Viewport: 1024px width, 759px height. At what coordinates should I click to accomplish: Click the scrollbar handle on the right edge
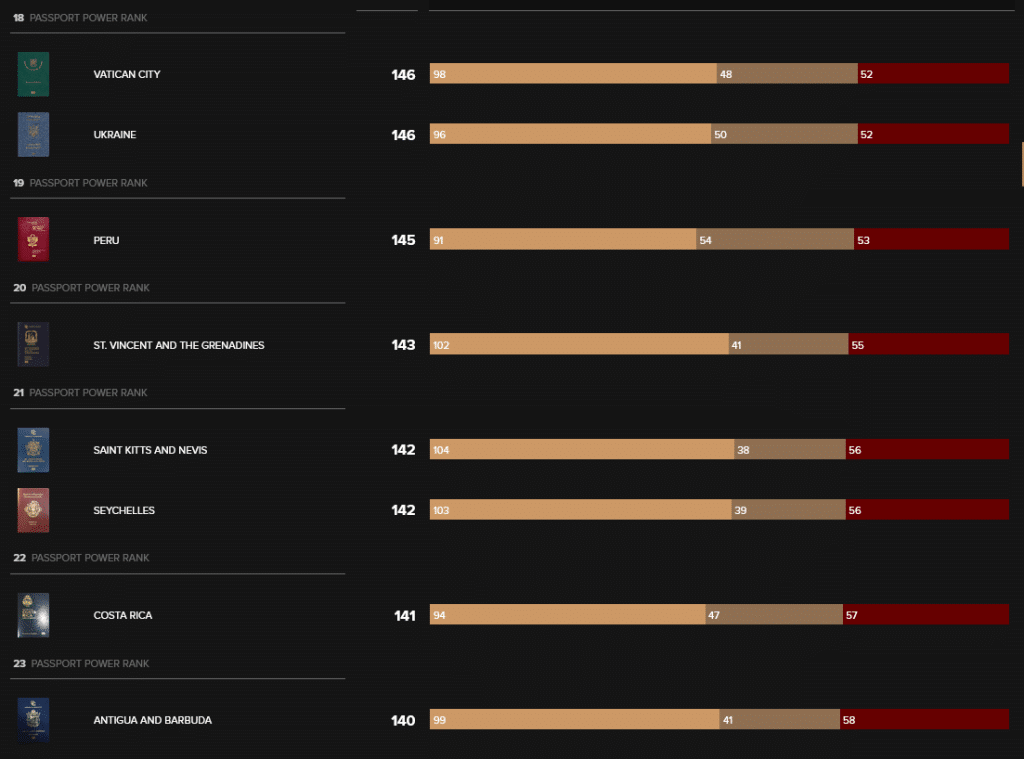[1022, 165]
